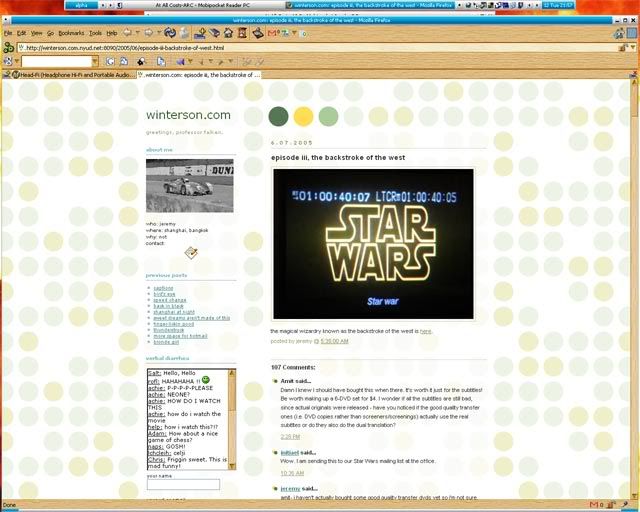Go to the Home page icon
This screenshot has width=640, height=512.
228,33
